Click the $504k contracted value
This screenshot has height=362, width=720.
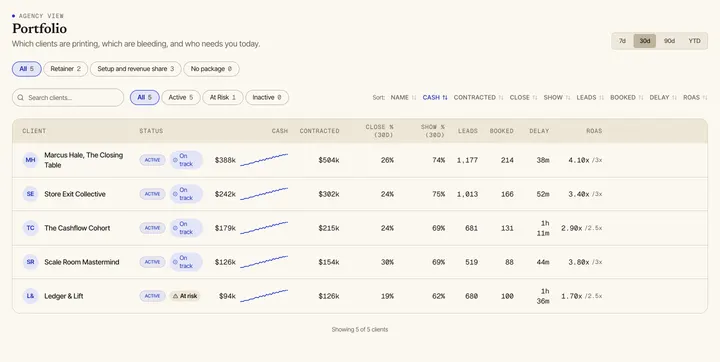pyautogui.click(x=329, y=160)
